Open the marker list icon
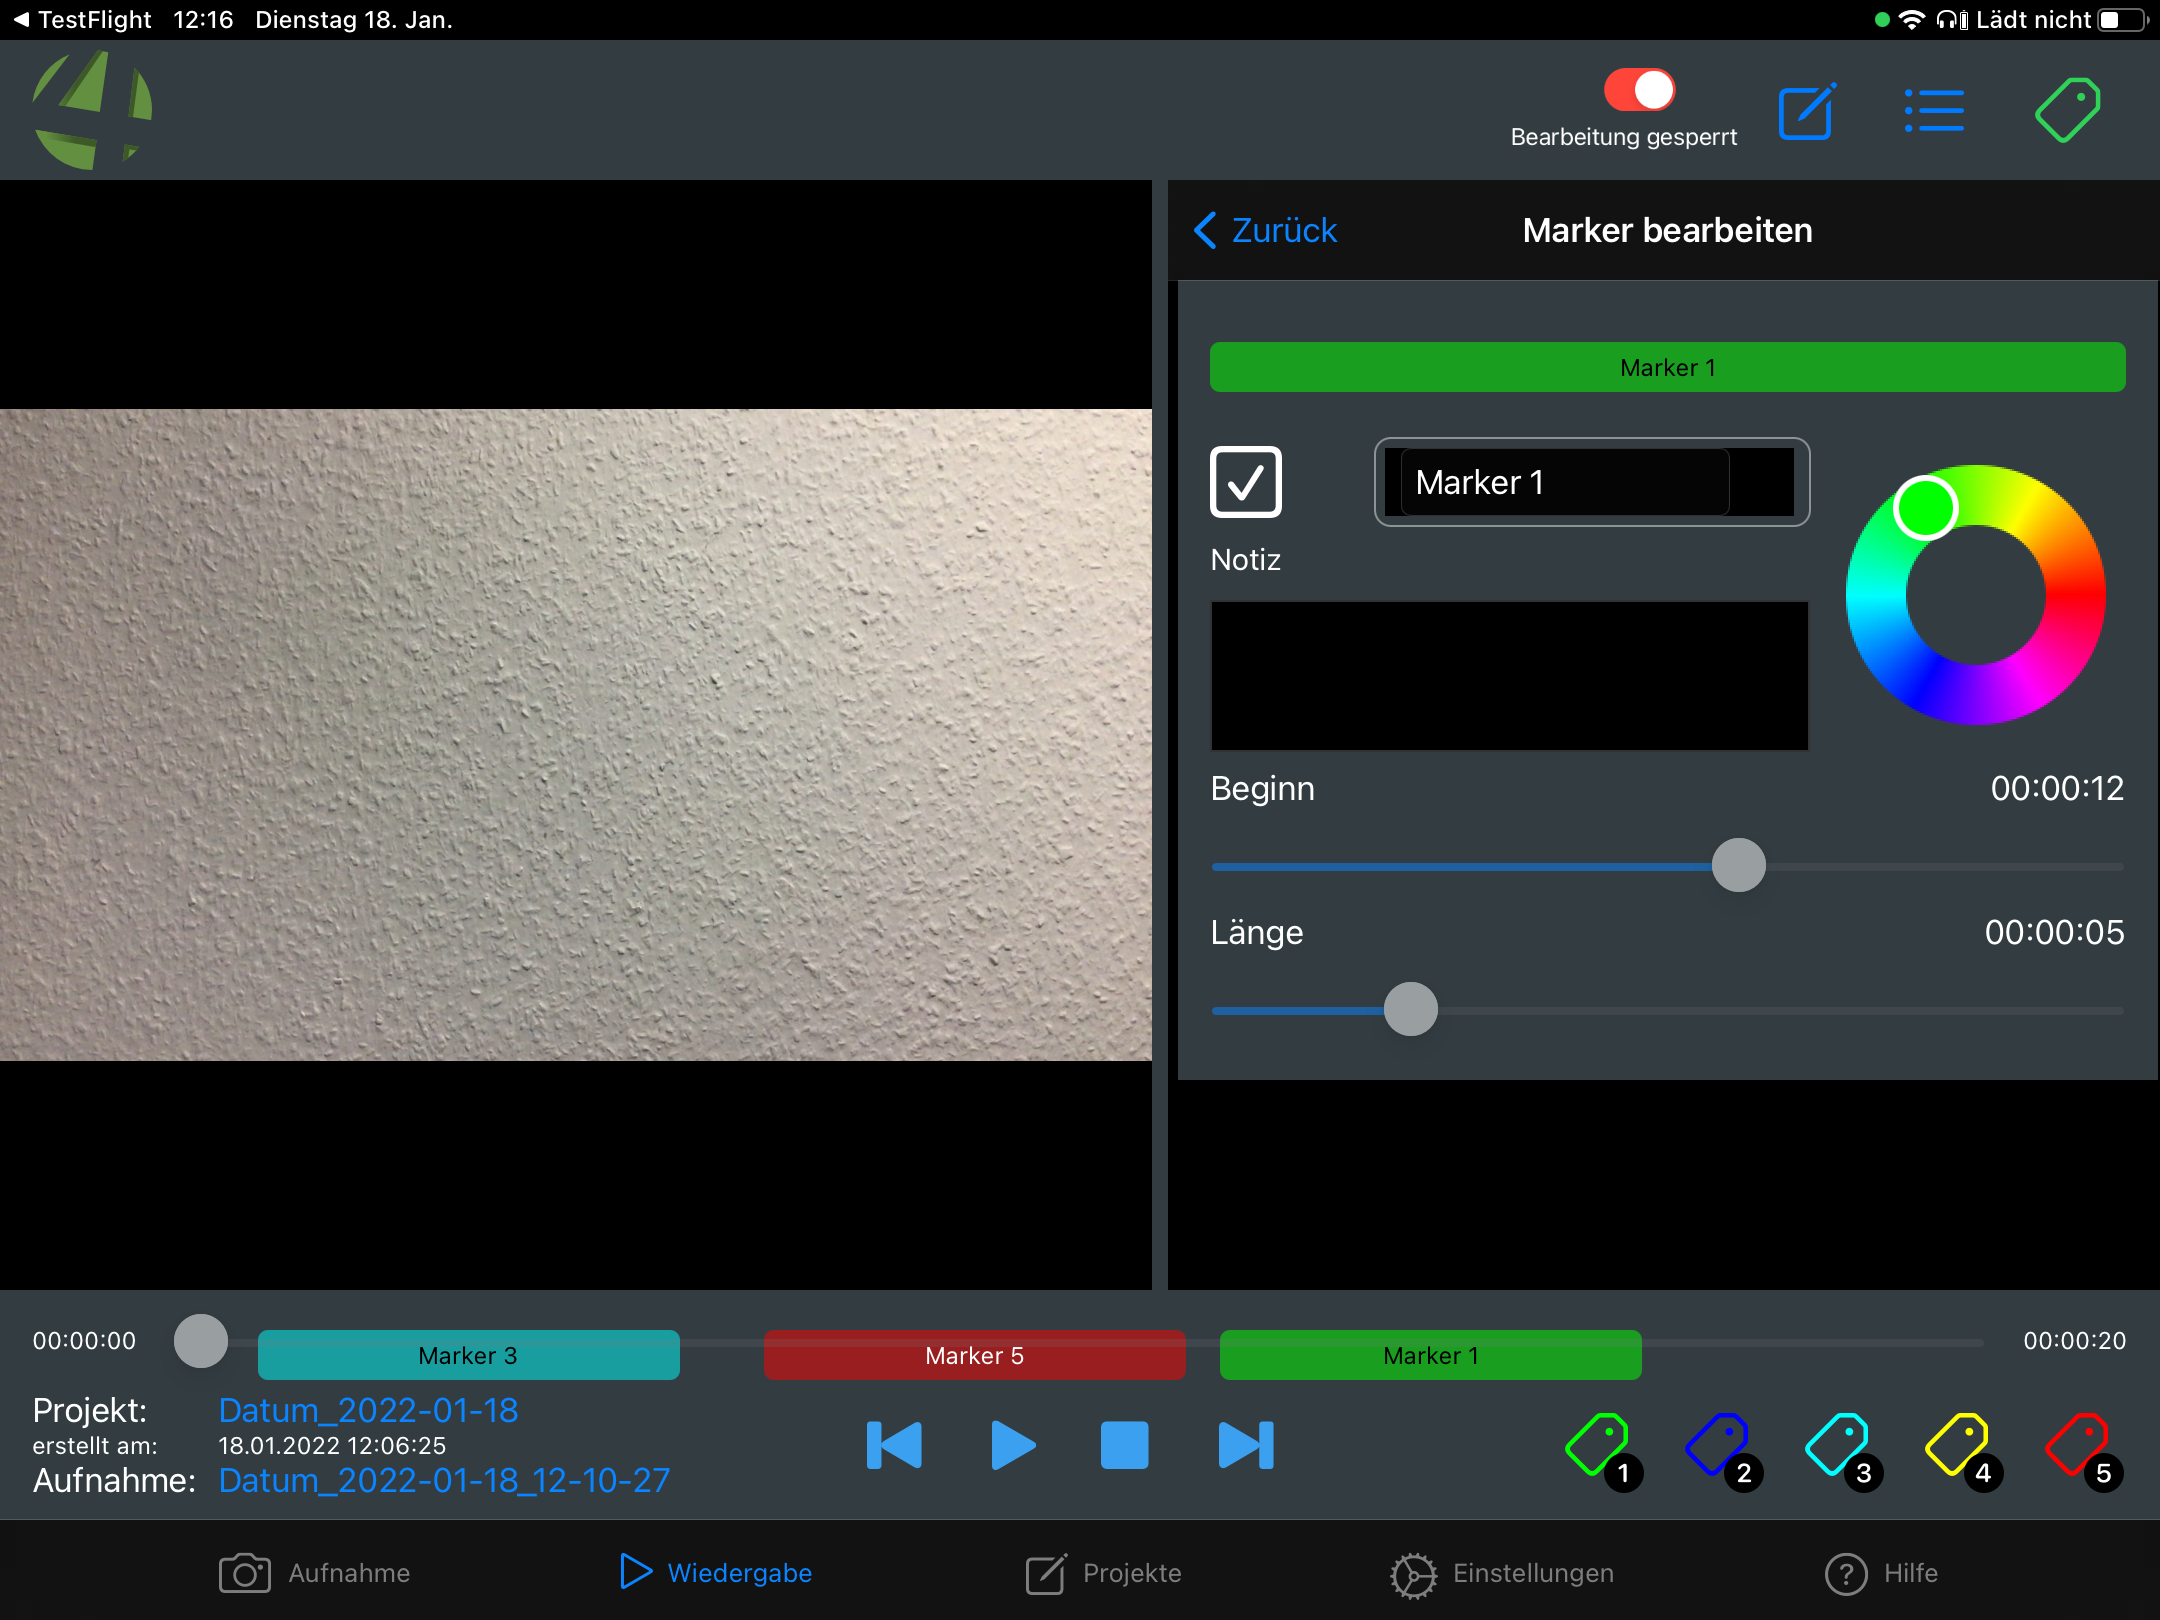Screen dimensions: 2160x1620 tap(1934, 111)
